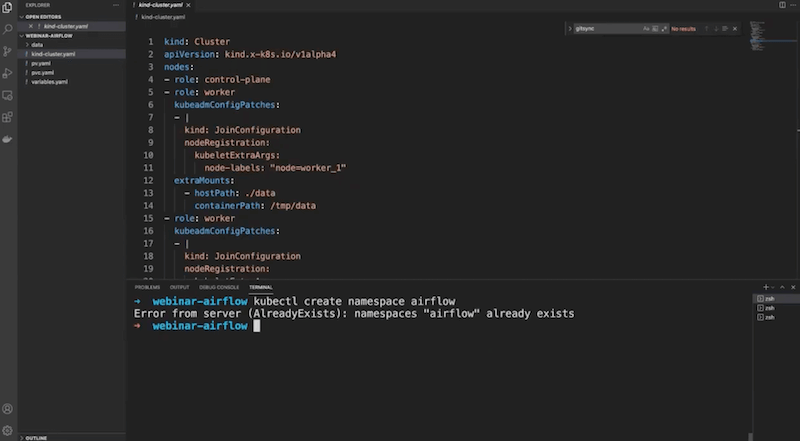Open pvc.yaml from the explorer
800x441 pixels.
click(x=41, y=72)
